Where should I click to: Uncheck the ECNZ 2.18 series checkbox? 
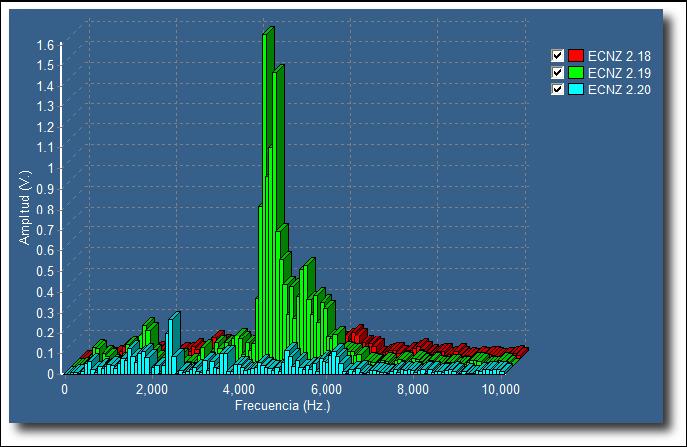pyautogui.click(x=557, y=56)
